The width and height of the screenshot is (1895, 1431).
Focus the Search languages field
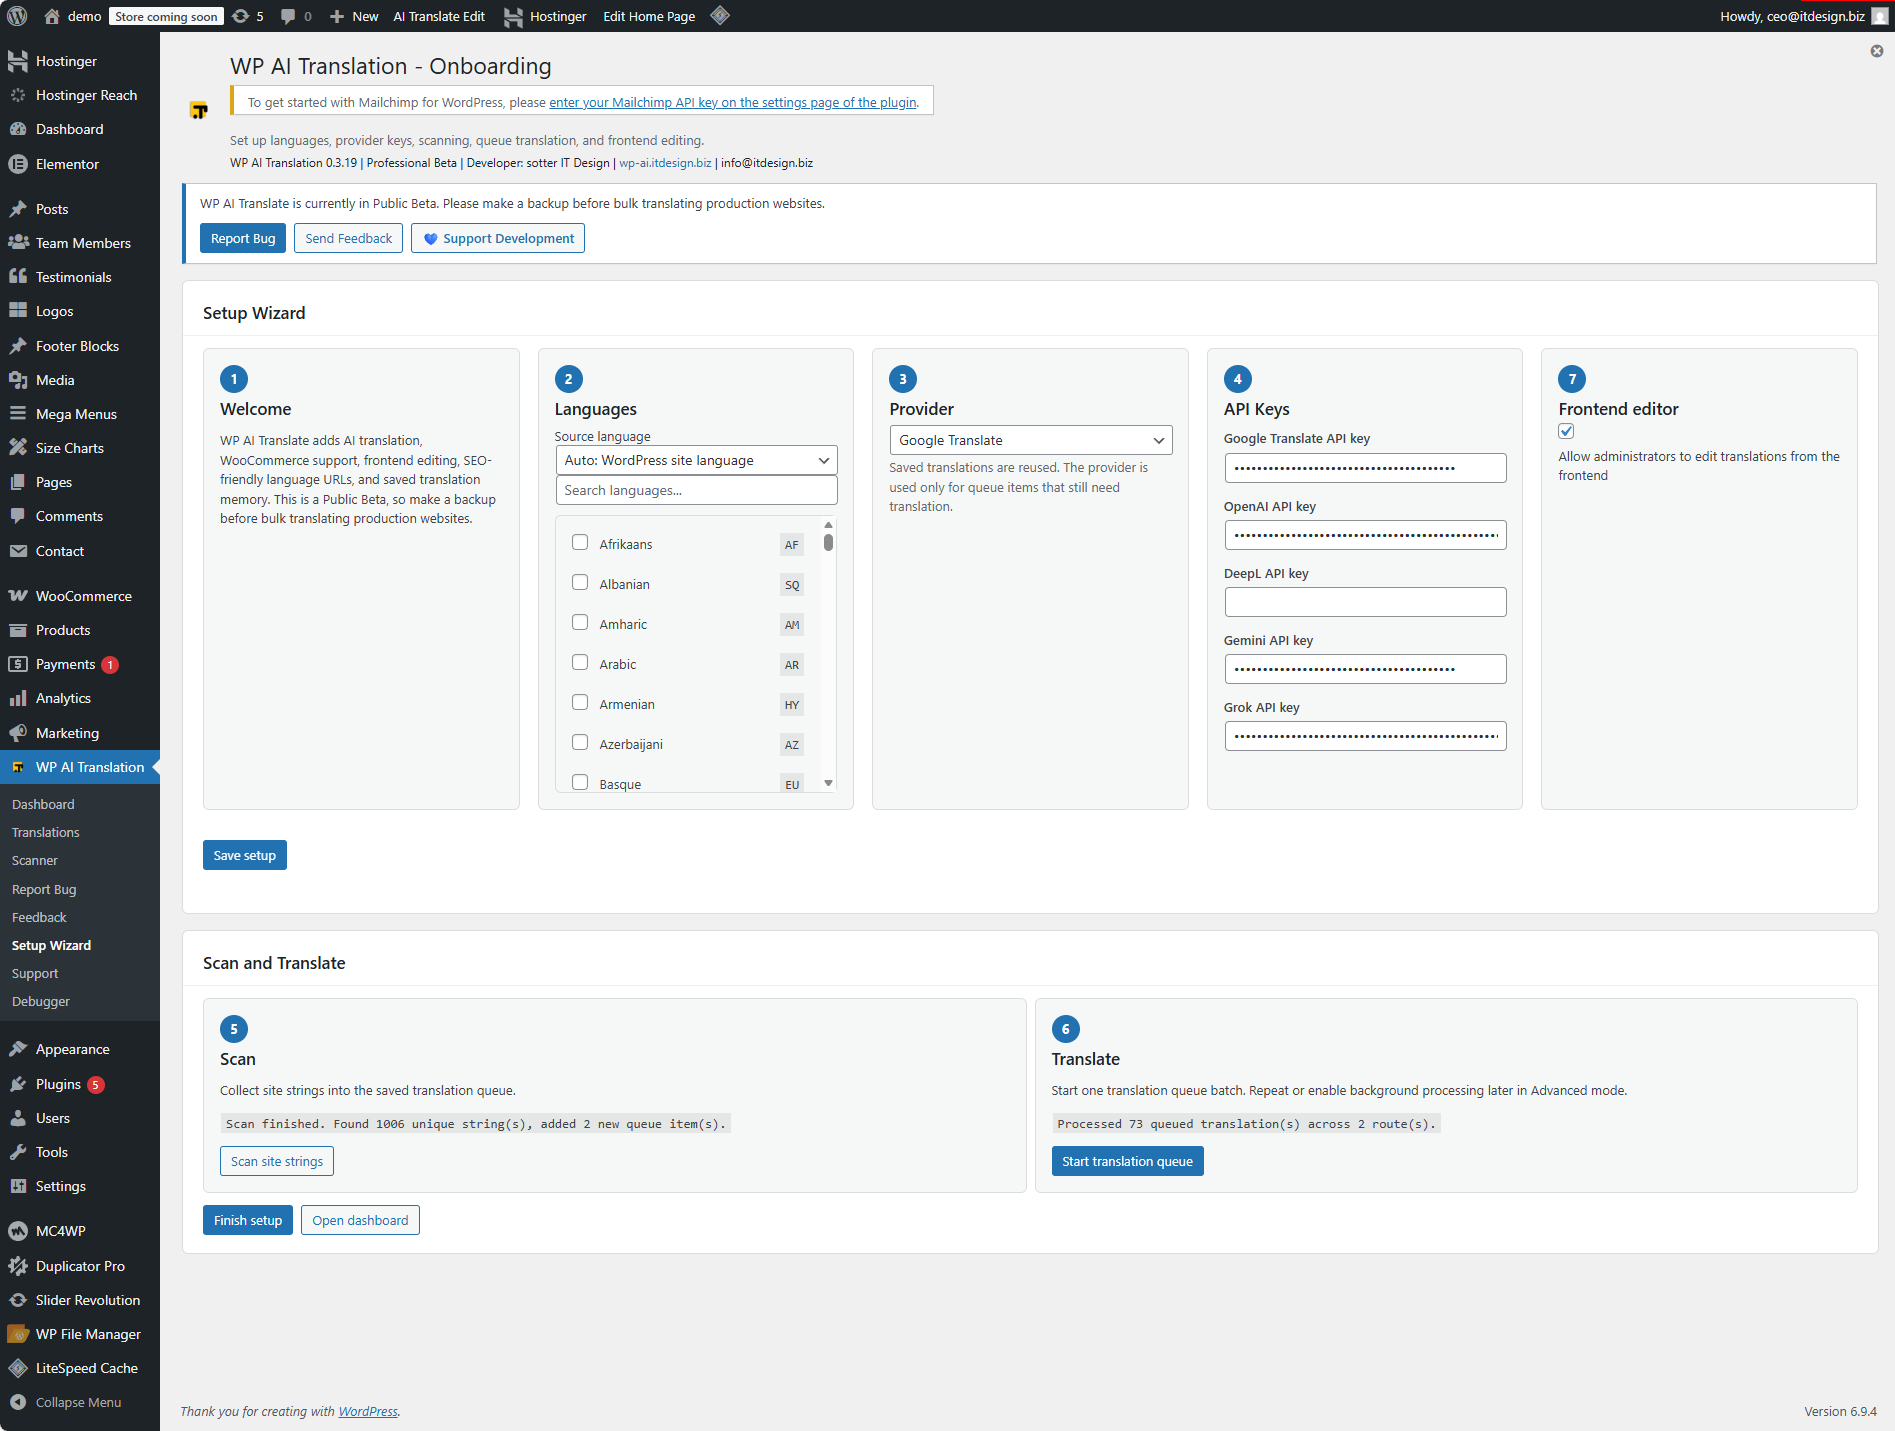696,490
